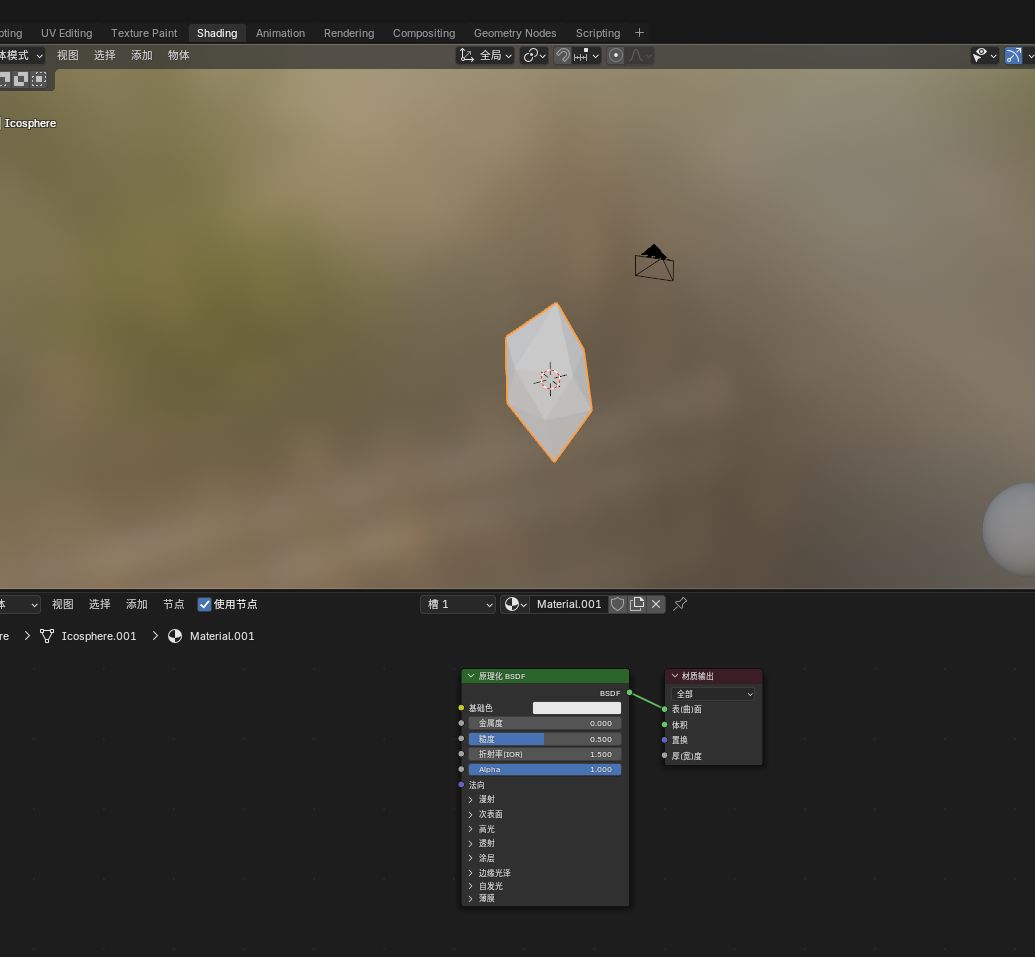Click the proportional editing circle icon
The height and width of the screenshot is (957, 1035).
pyautogui.click(x=616, y=56)
